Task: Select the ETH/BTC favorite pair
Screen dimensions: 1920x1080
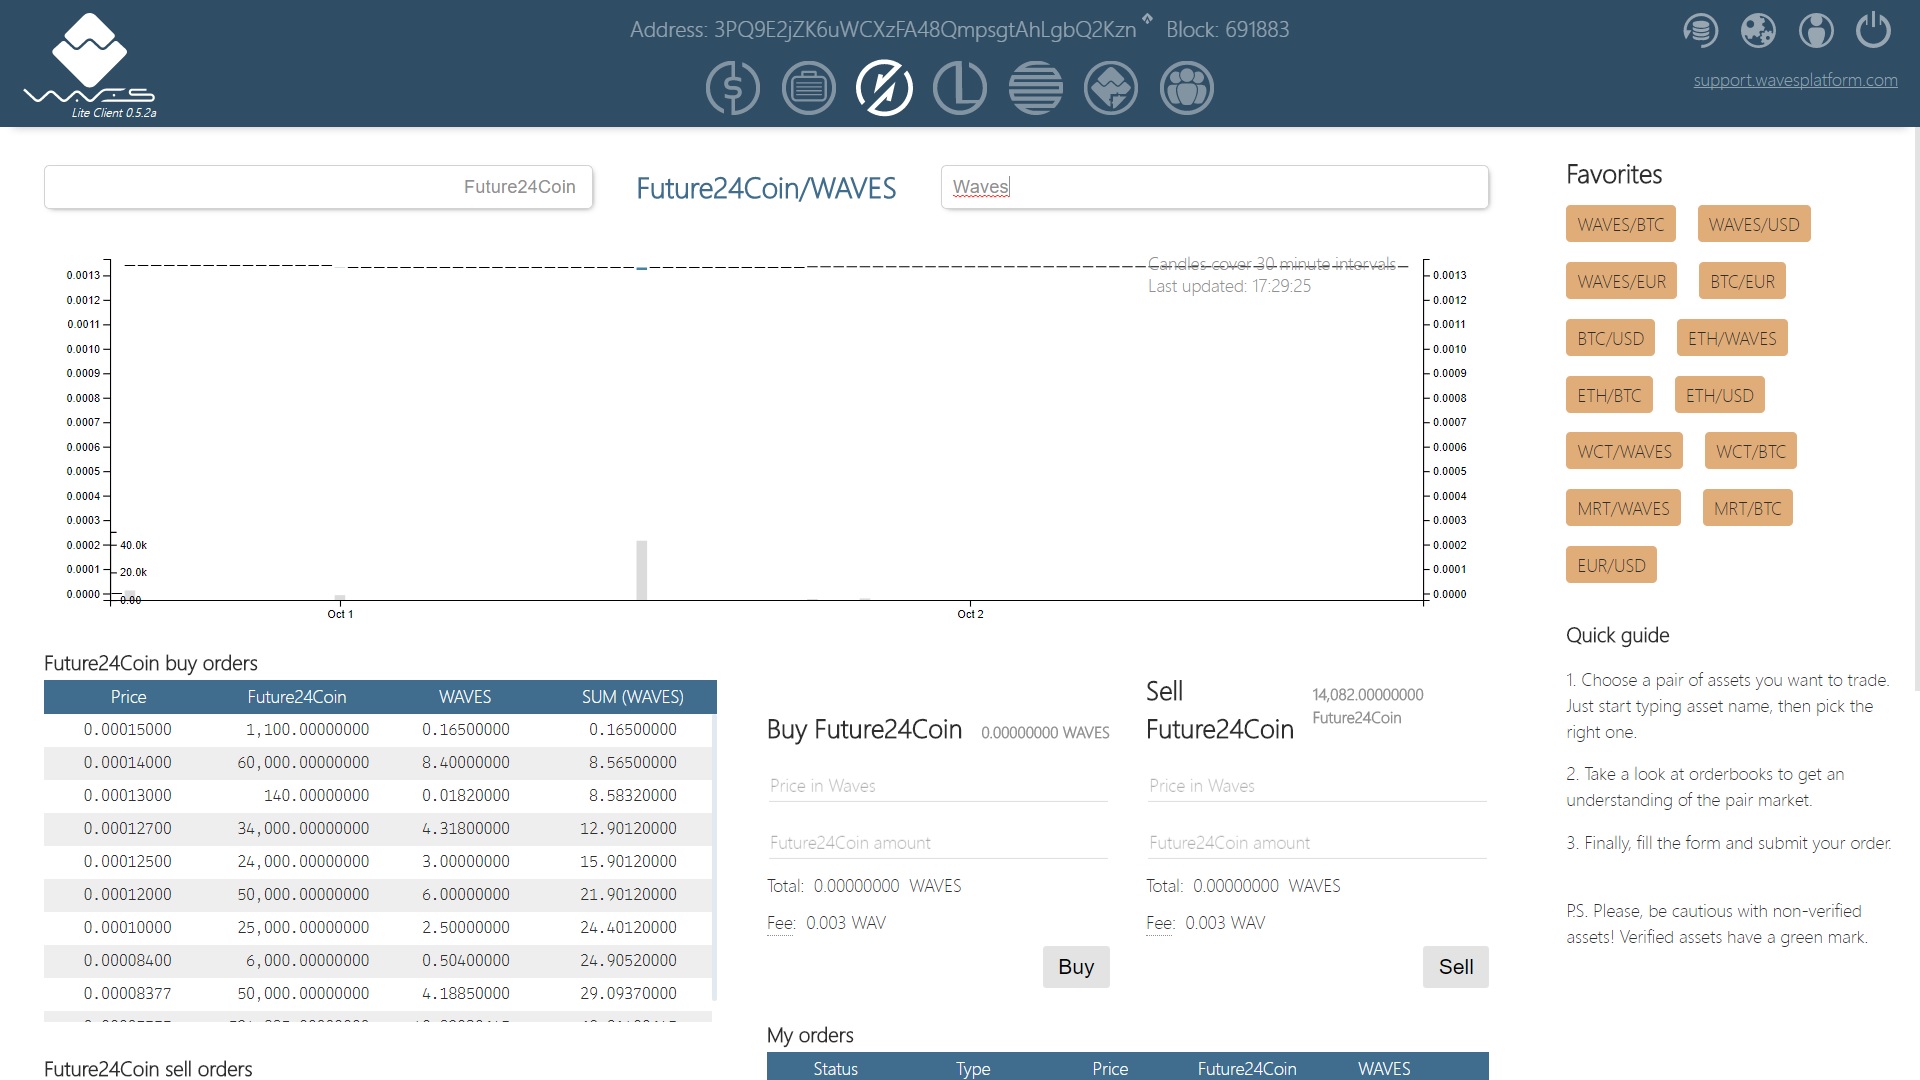Action: 1609,395
